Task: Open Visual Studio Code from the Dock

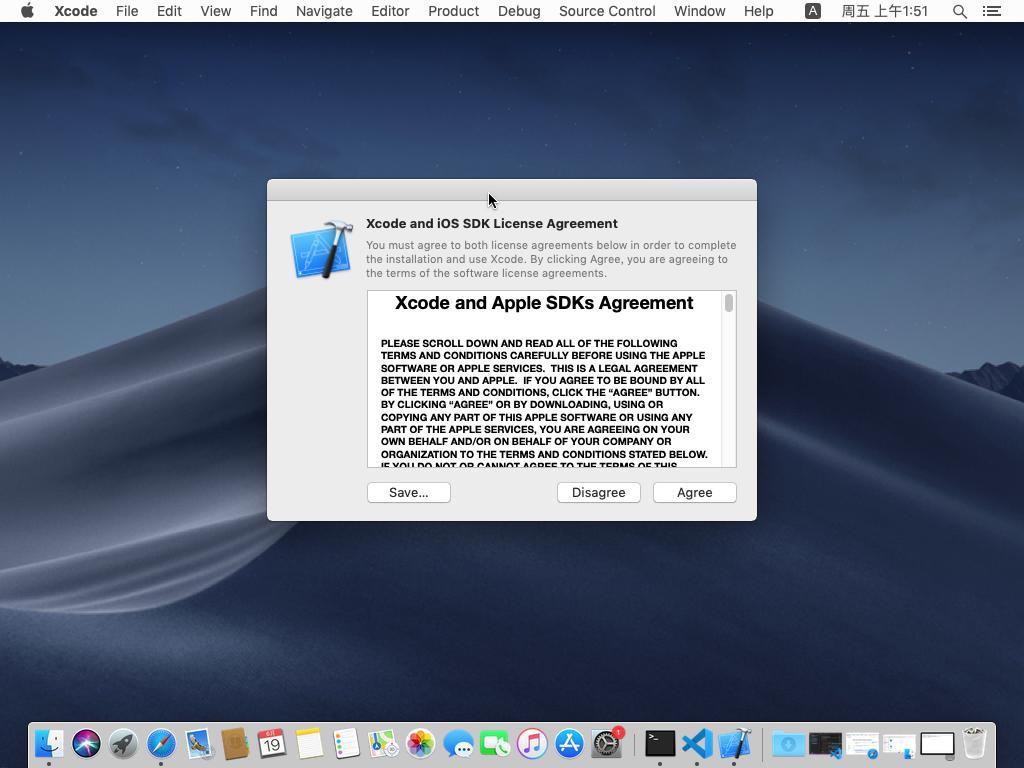Action: 697,743
